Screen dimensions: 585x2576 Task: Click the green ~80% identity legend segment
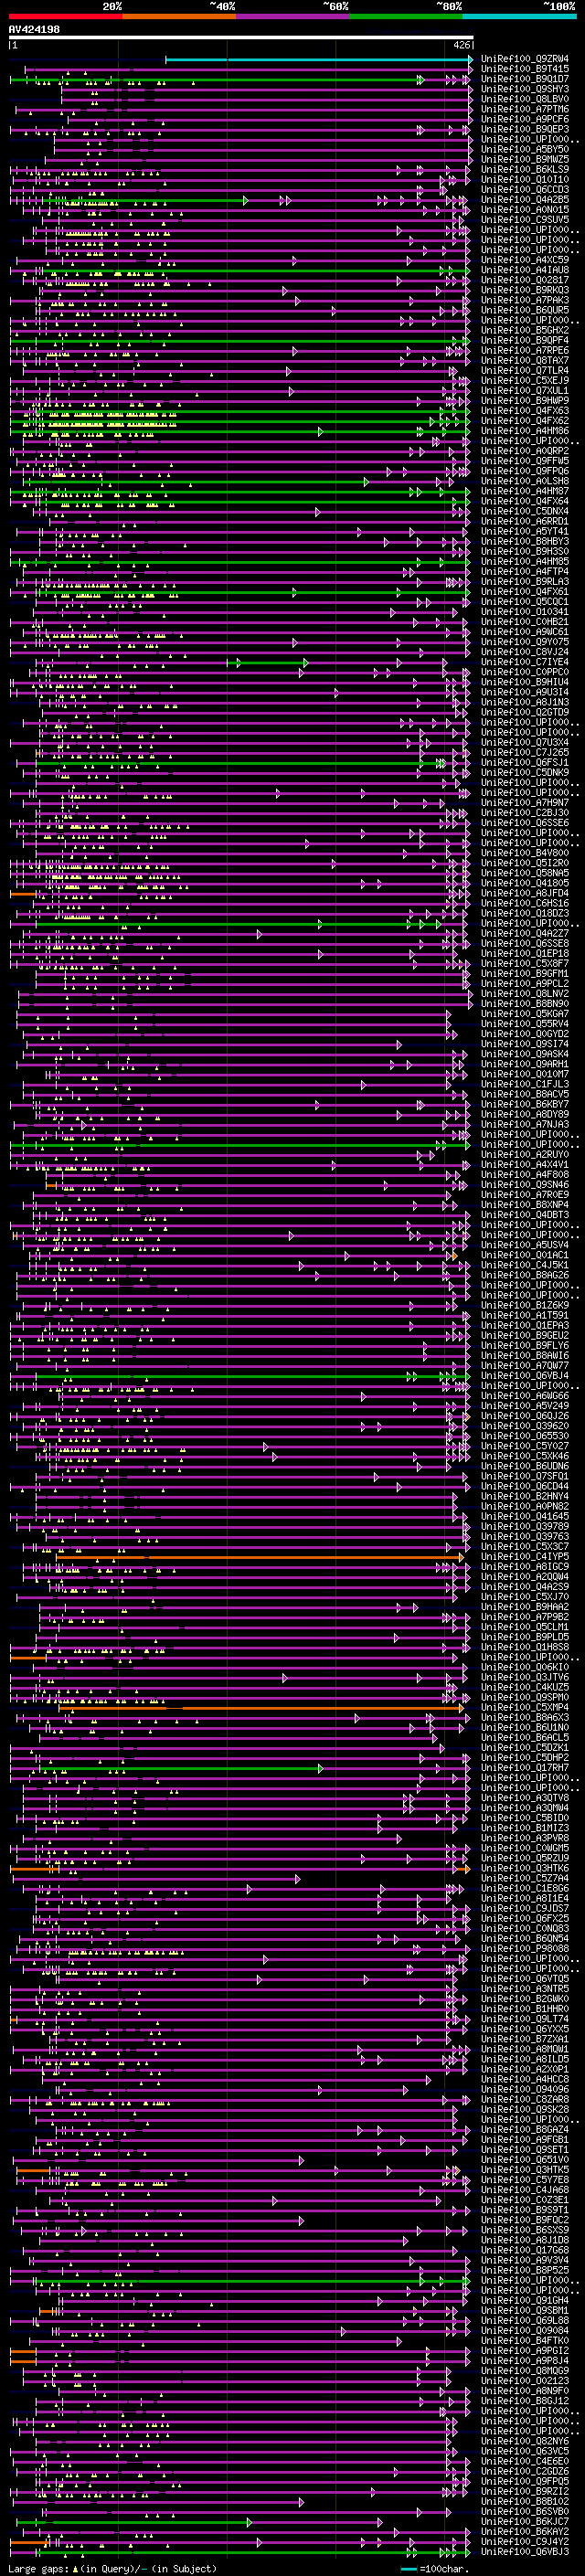(406, 16)
